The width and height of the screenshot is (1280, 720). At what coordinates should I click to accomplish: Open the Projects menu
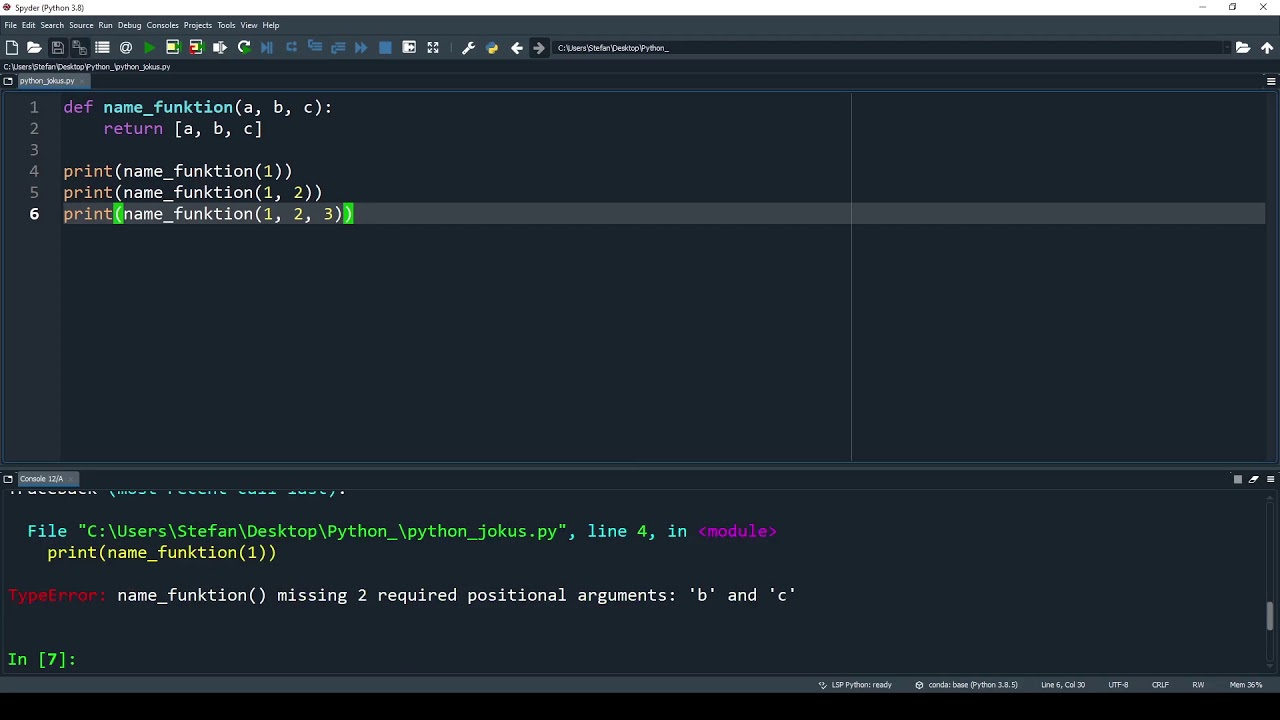(198, 25)
